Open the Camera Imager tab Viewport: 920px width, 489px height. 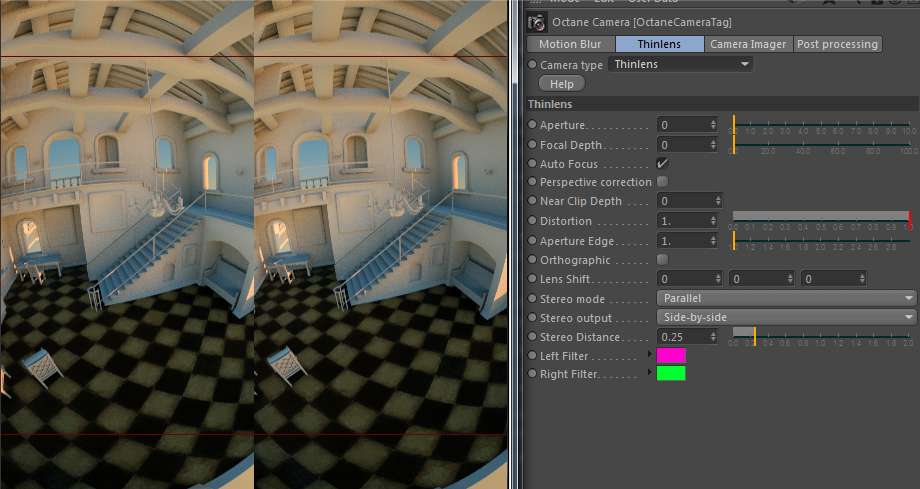coord(748,44)
